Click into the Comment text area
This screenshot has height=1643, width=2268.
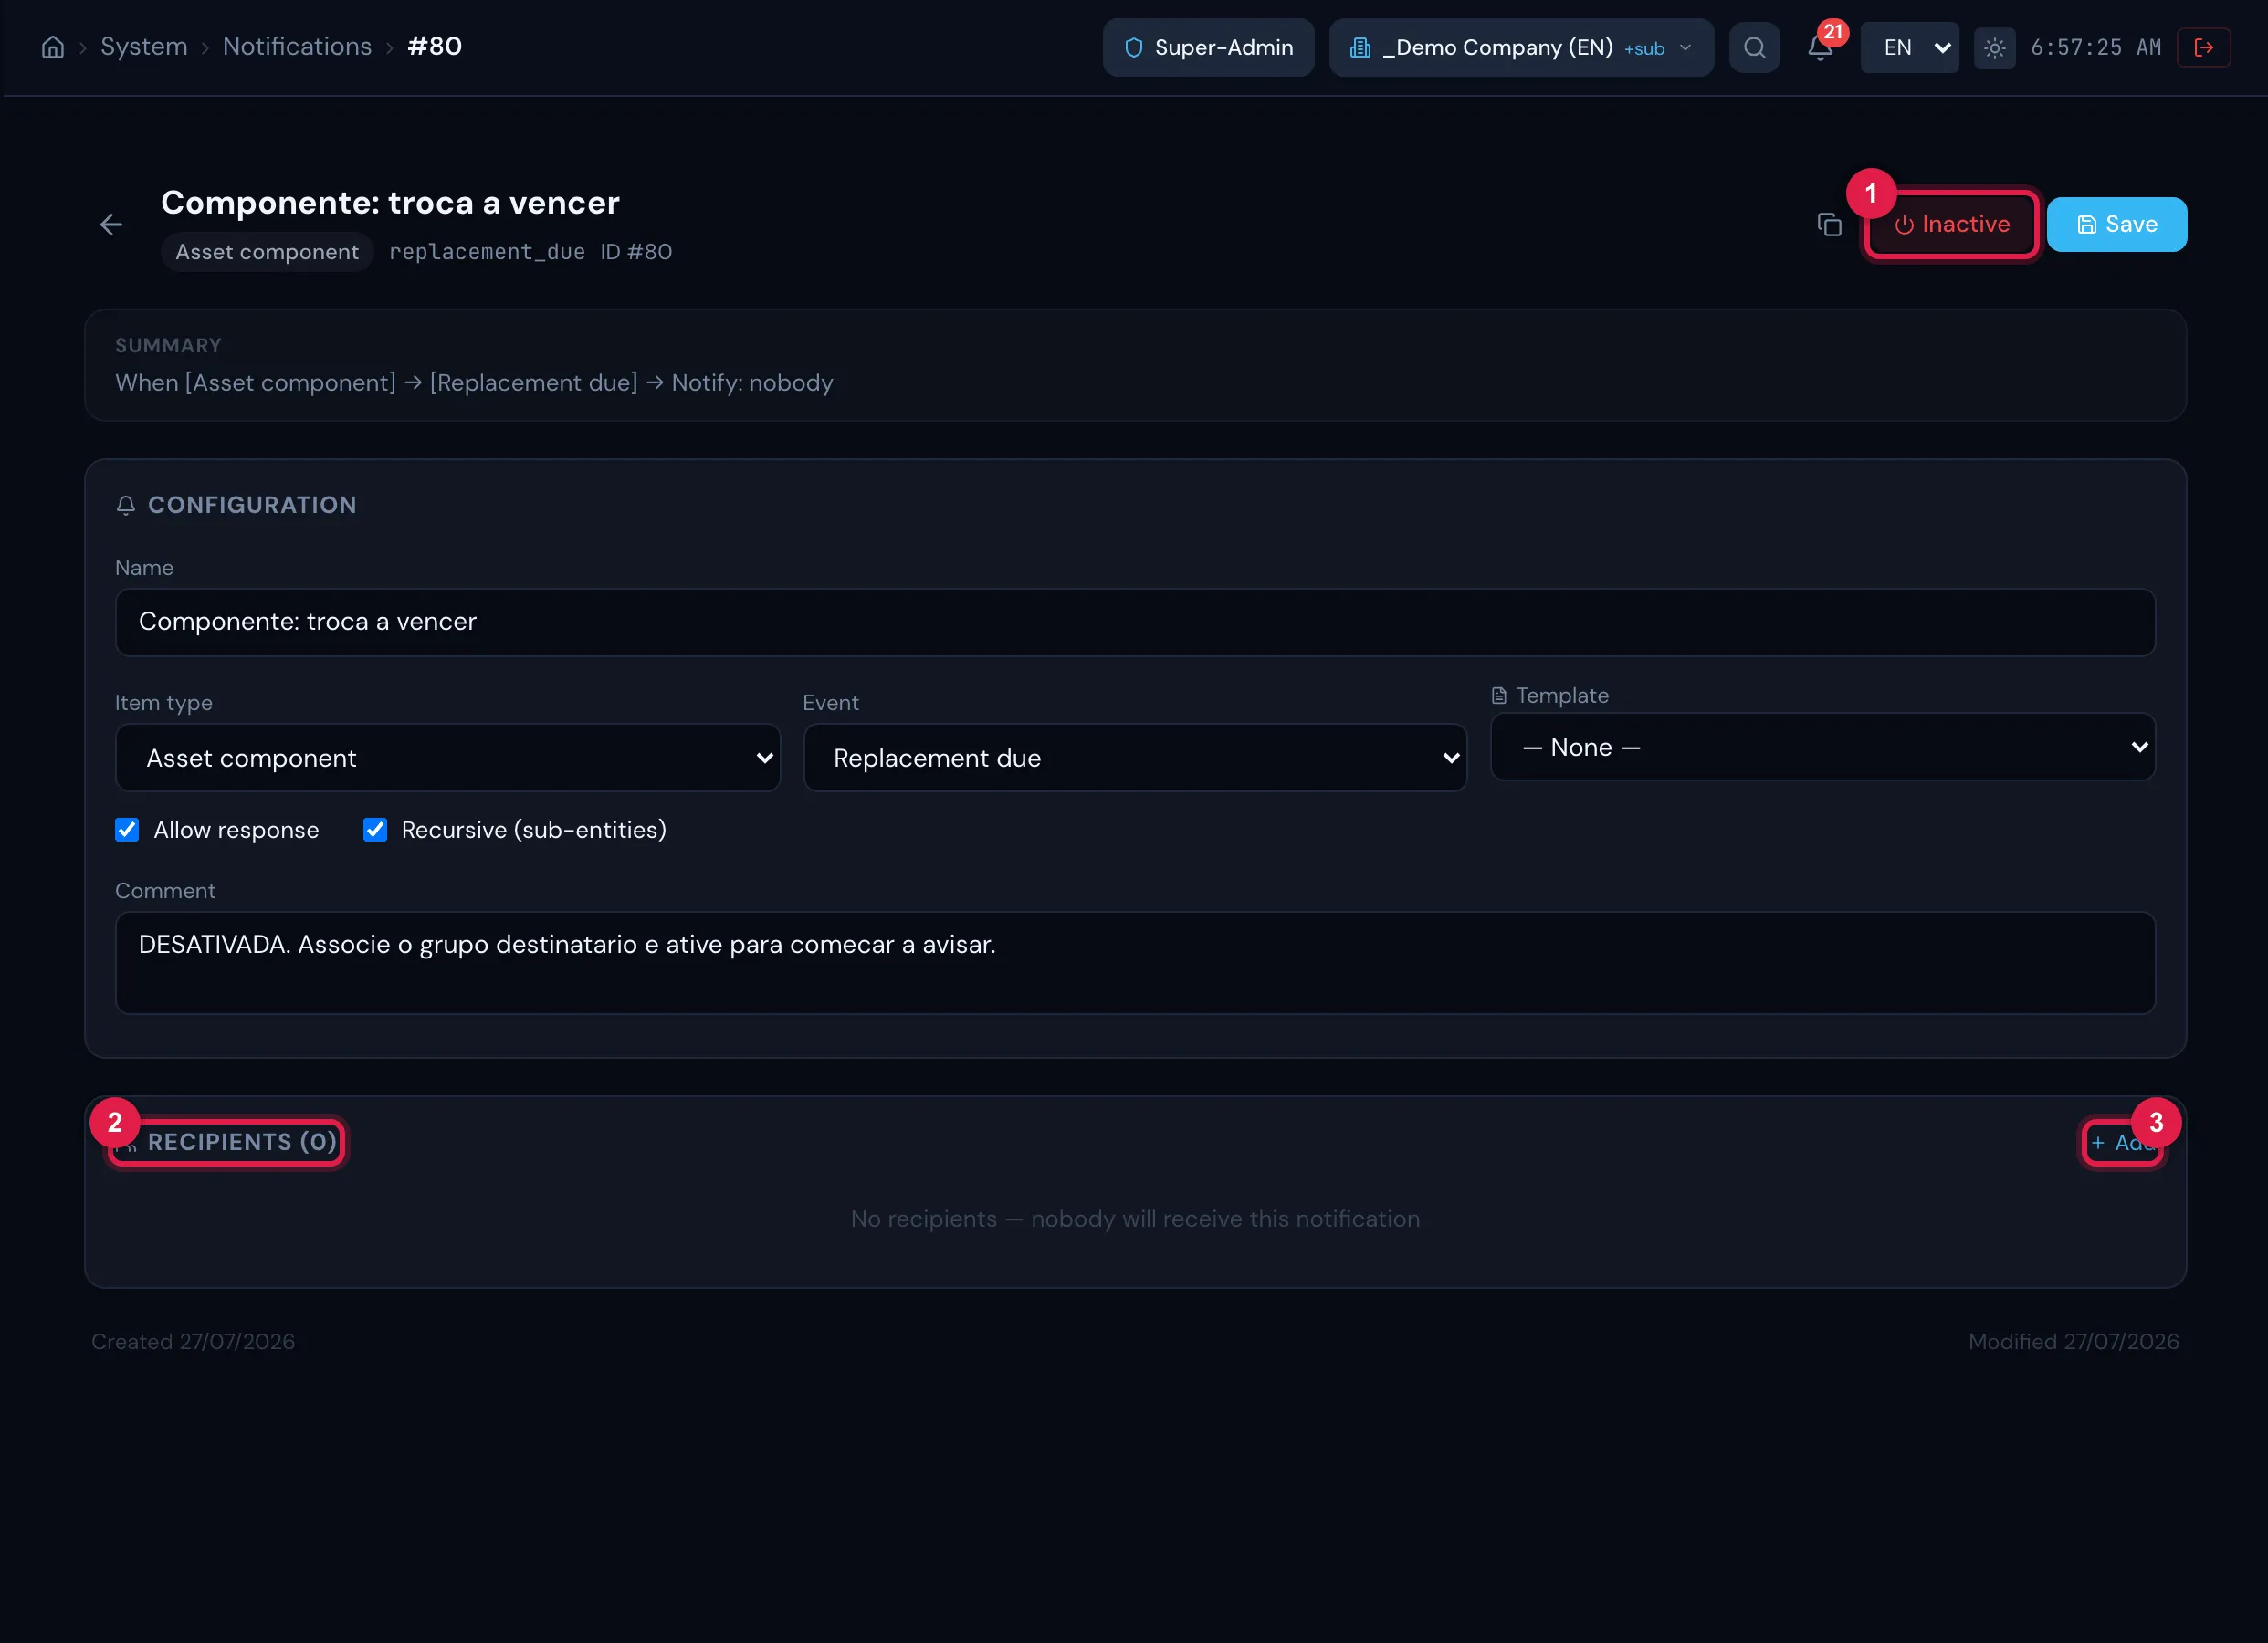(x=1135, y=963)
